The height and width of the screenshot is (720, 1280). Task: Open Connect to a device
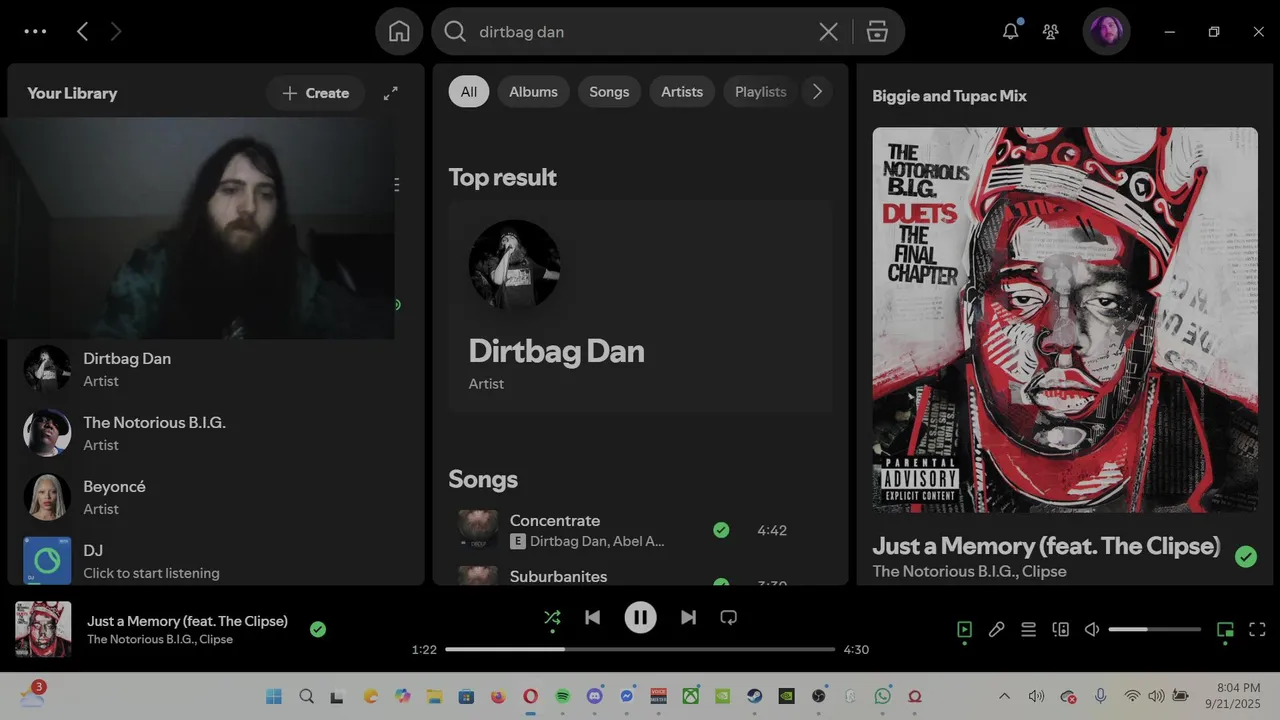[x=1060, y=630]
